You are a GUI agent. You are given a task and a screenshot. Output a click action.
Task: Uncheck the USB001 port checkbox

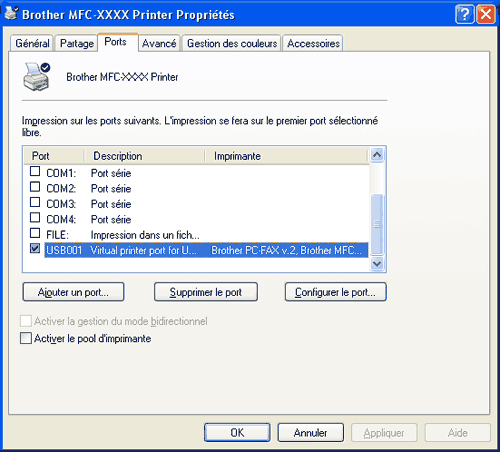tap(35, 248)
